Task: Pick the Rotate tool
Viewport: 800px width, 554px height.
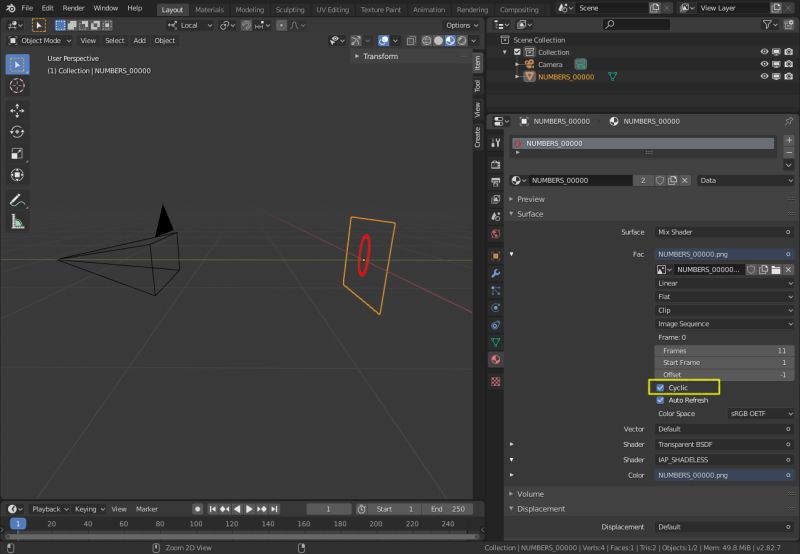Action: point(17,132)
